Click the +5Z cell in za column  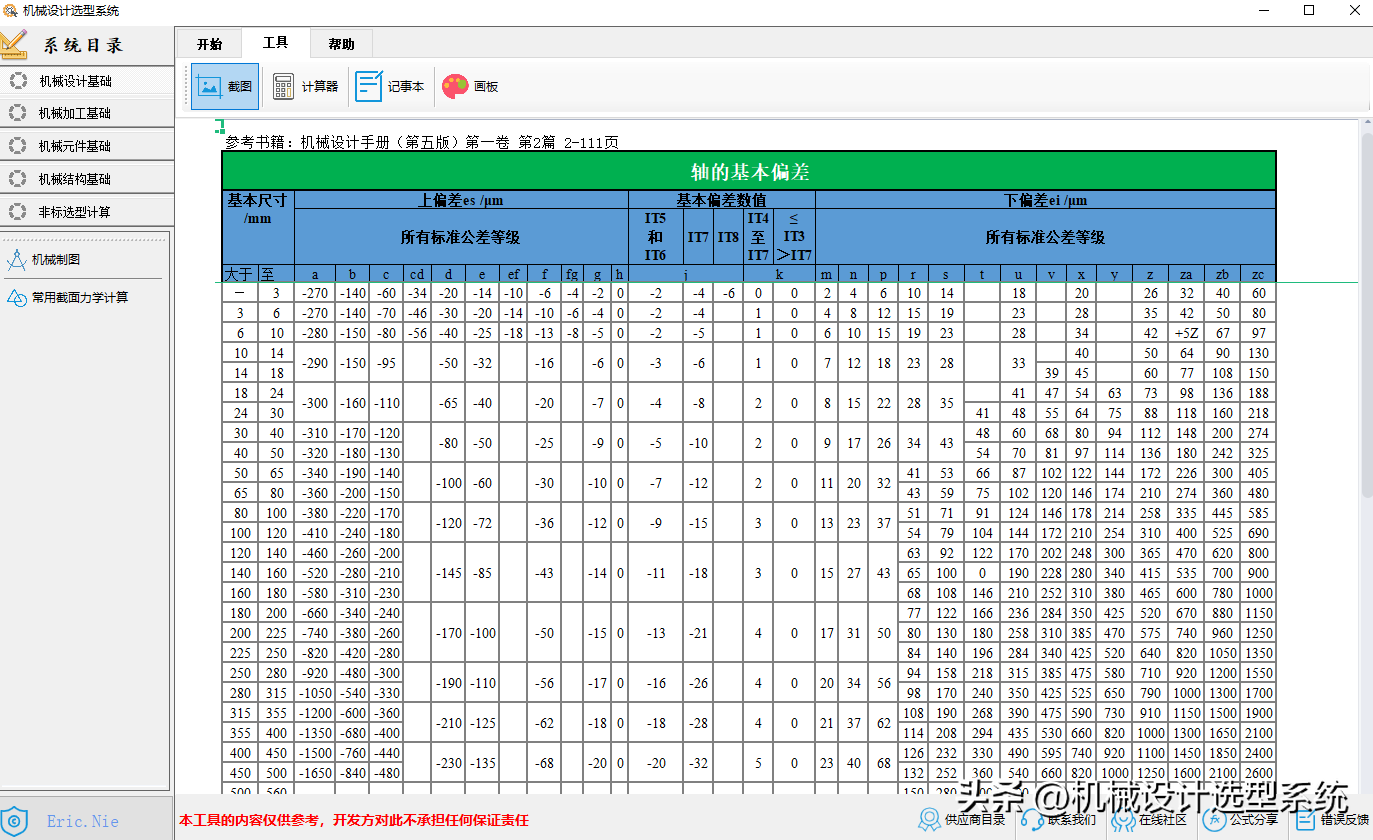[1186, 333]
